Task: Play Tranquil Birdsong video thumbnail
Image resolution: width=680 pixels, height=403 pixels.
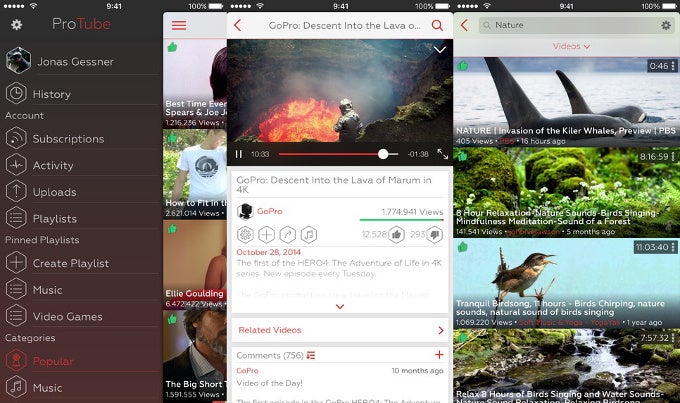Action: coord(566,283)
